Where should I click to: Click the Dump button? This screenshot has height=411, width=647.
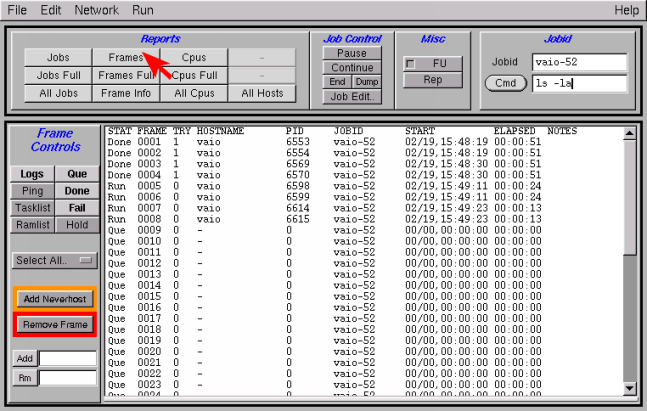pyautogui.click(x=367, y=82)
